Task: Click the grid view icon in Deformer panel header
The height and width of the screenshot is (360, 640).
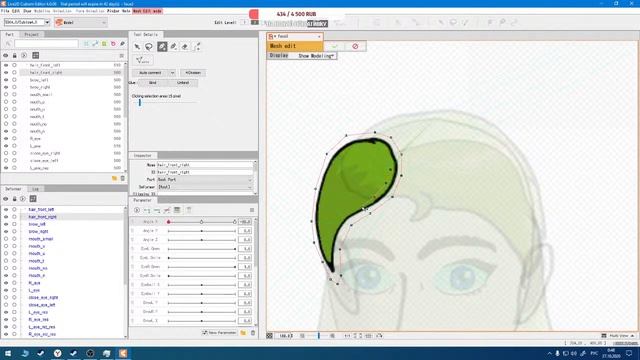Action: [x=33, y=199]
